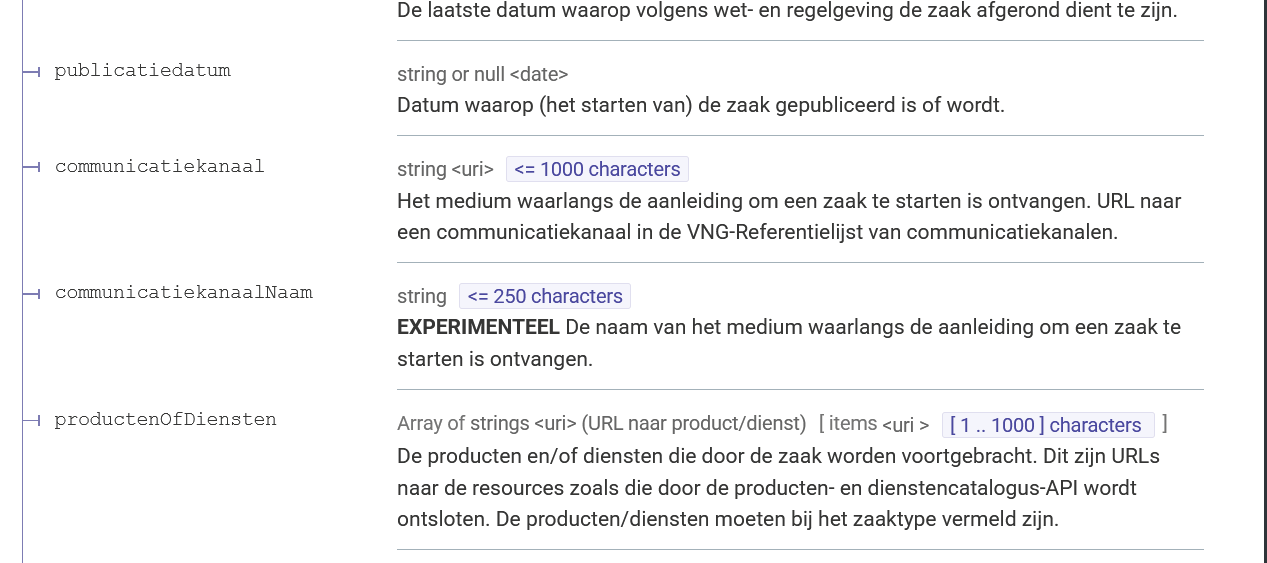Click the "<= 250 characters" constraint badge
The image size is (1267, 563).
click(545, 296)
